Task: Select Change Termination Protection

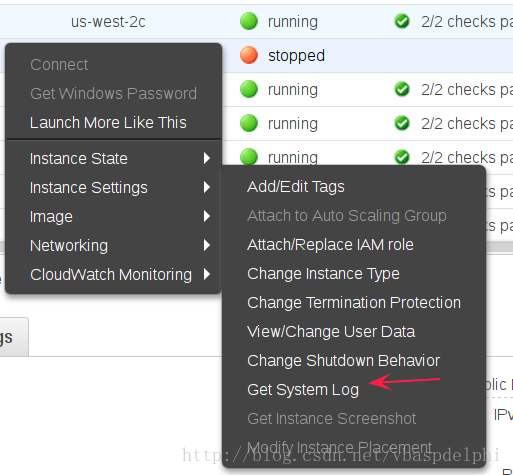Action: click(x=354, y=303)
